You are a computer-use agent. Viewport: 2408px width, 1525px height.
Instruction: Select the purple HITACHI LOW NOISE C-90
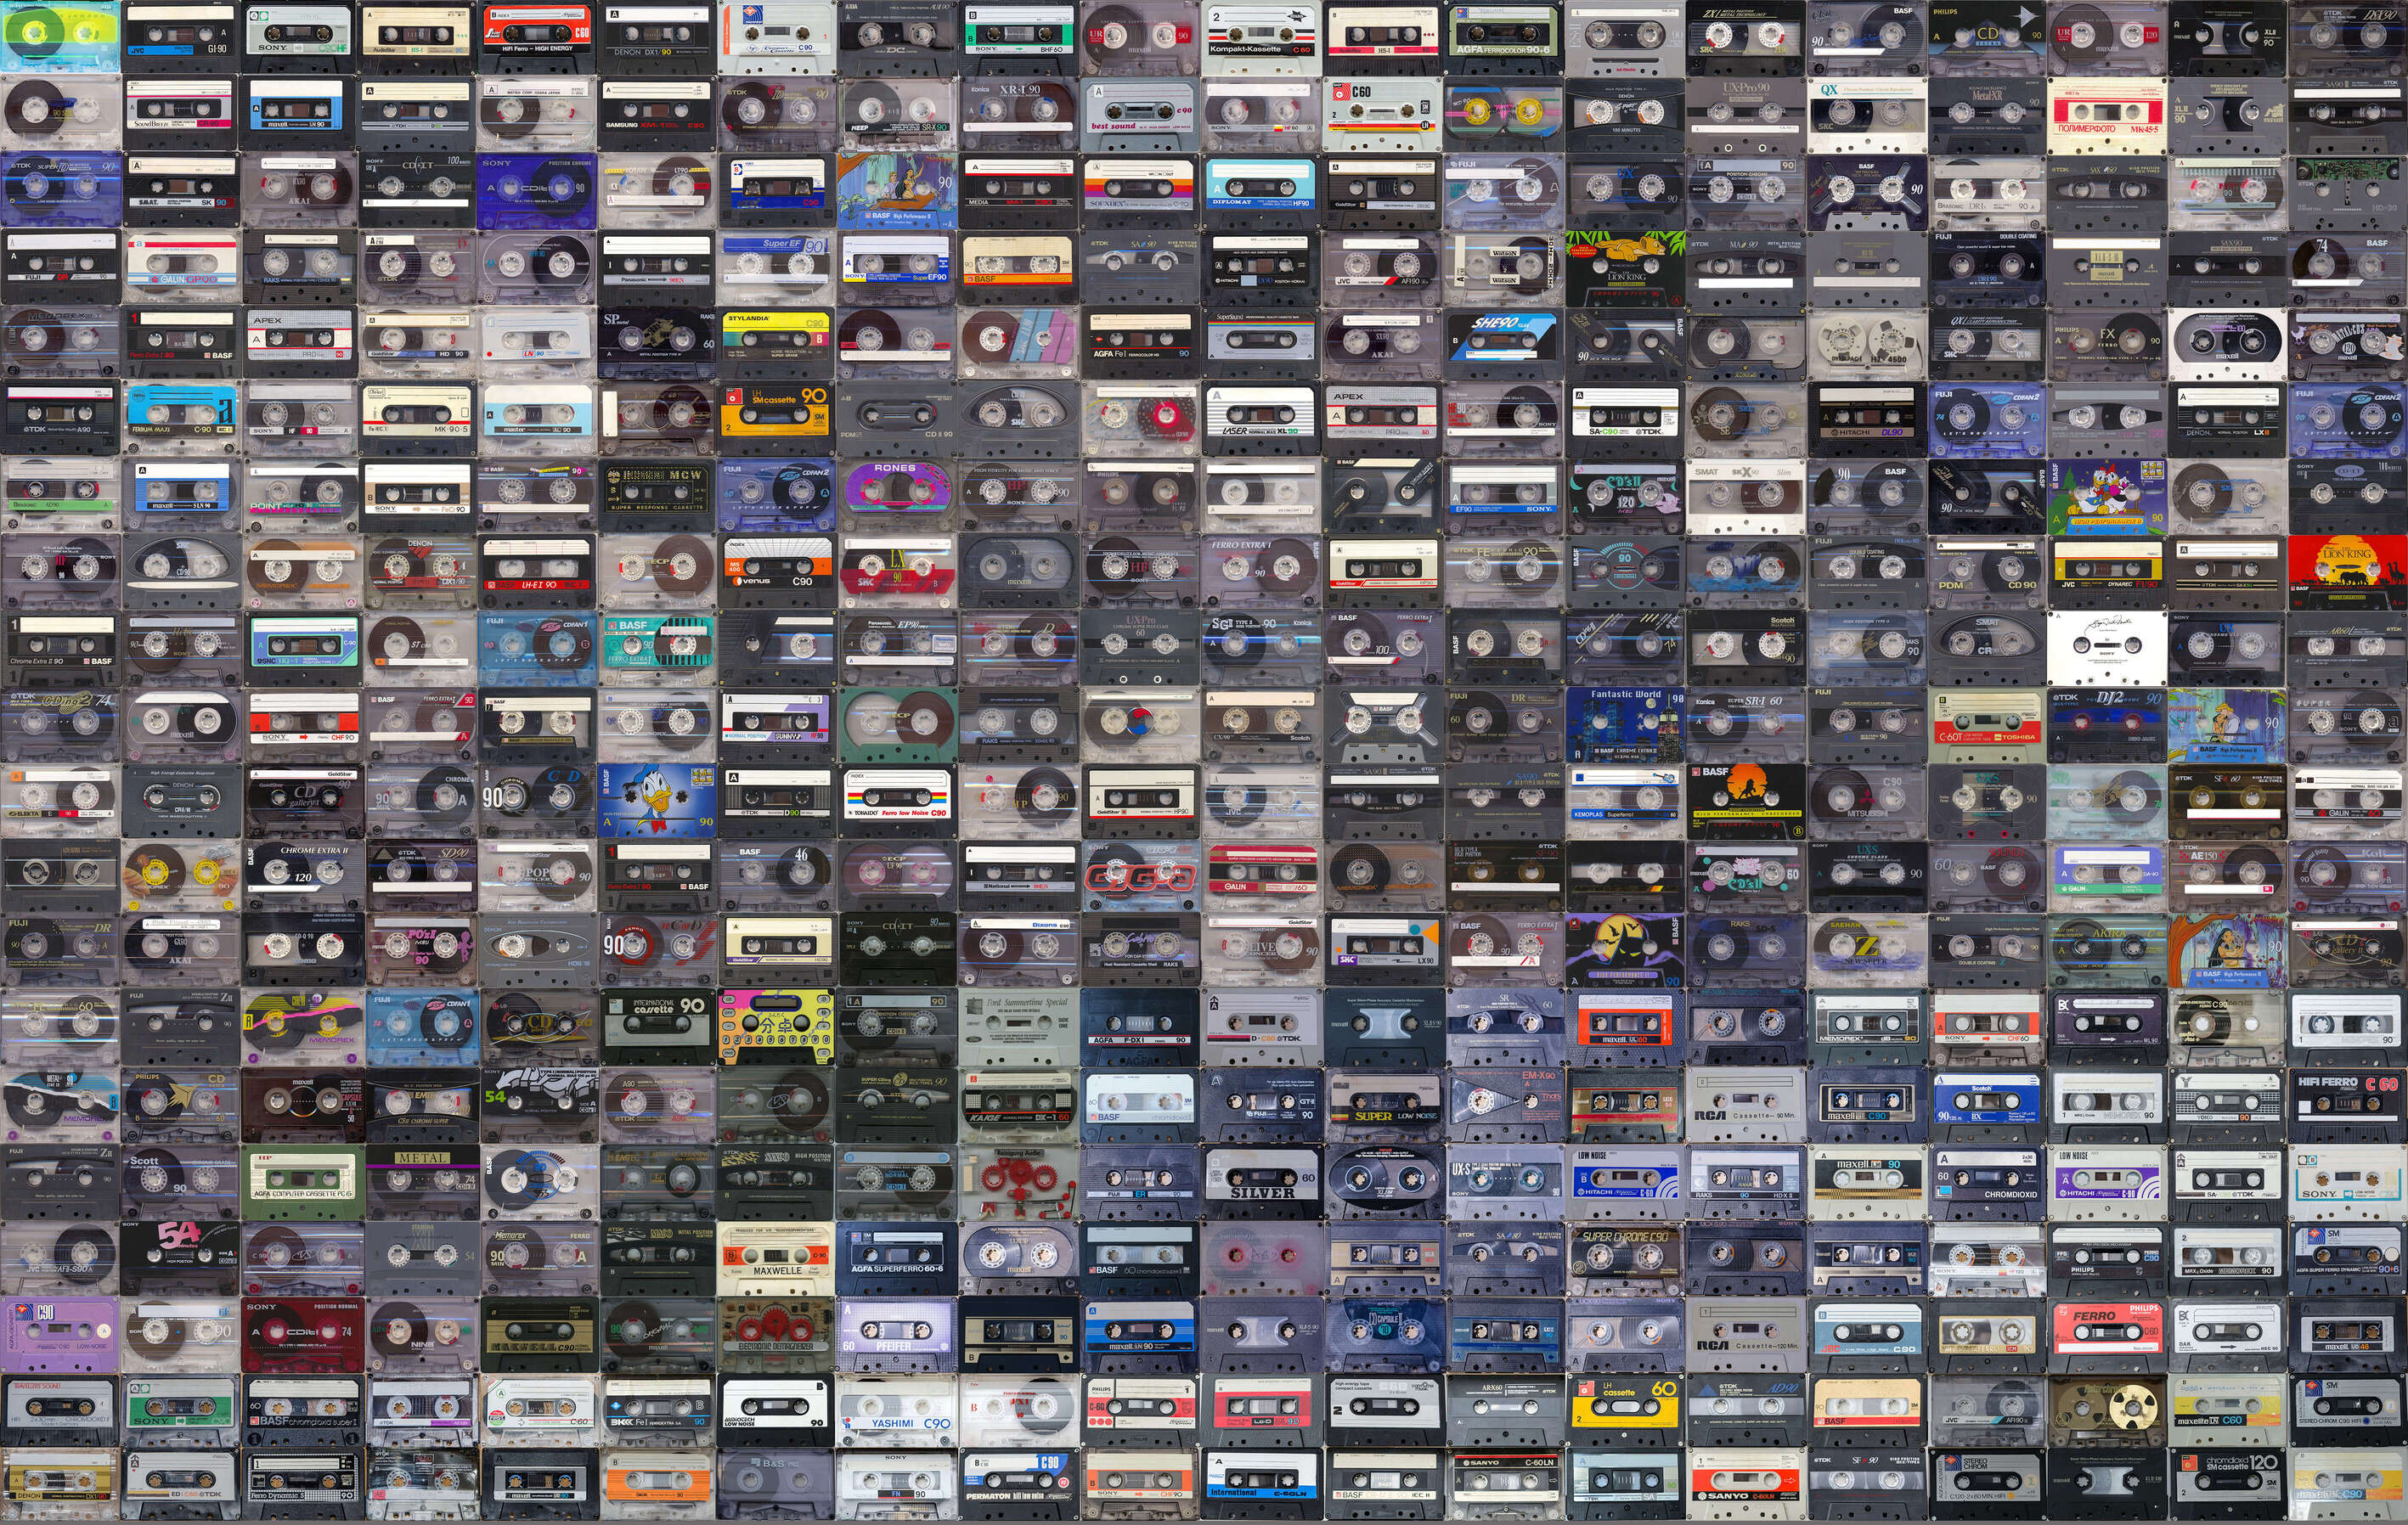pyautogui.click(x=2107, y=1181)
